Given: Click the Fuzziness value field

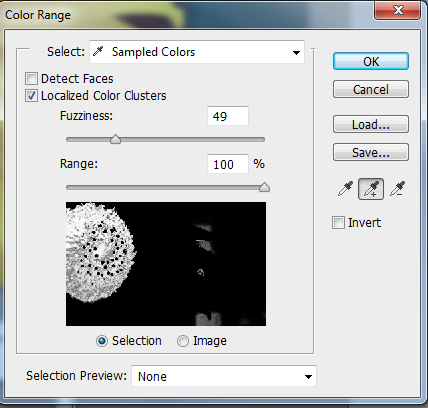Looking at the screenshot, I should pyautogui.click(x=228, y=116).
